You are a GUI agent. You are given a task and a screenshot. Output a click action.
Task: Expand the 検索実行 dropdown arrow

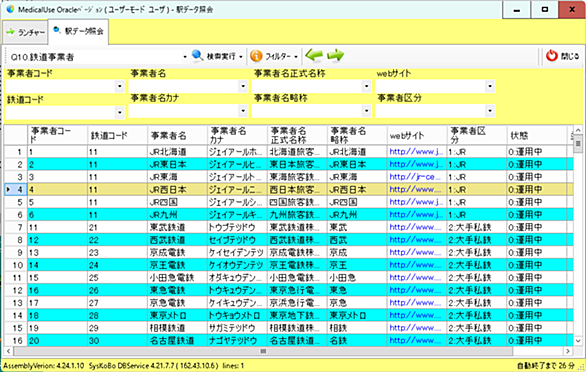[x=241, y=57]
